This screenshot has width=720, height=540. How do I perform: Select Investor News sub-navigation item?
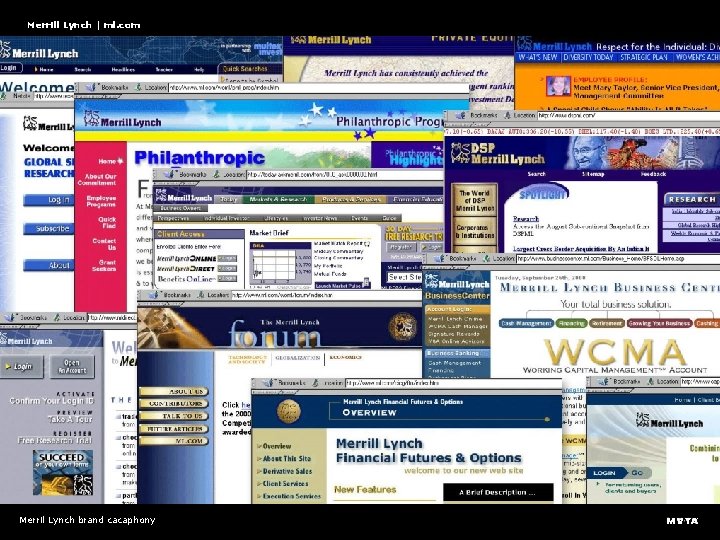pyautogui.click(x=320, y=218)
